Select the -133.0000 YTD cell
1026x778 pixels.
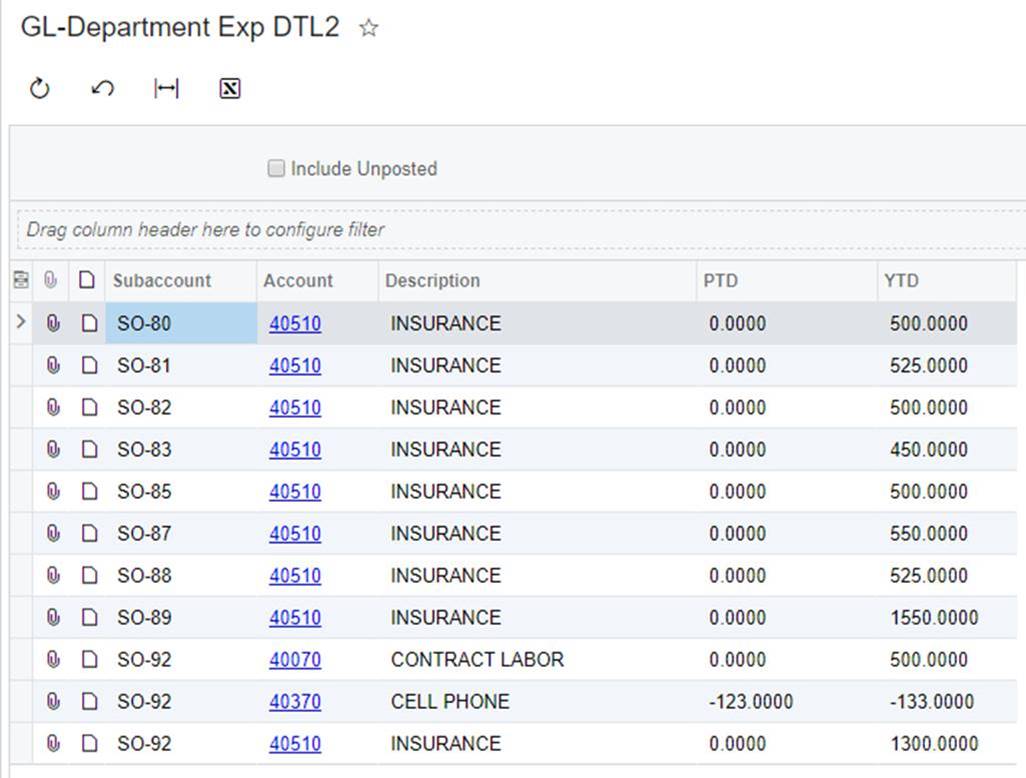947,701
